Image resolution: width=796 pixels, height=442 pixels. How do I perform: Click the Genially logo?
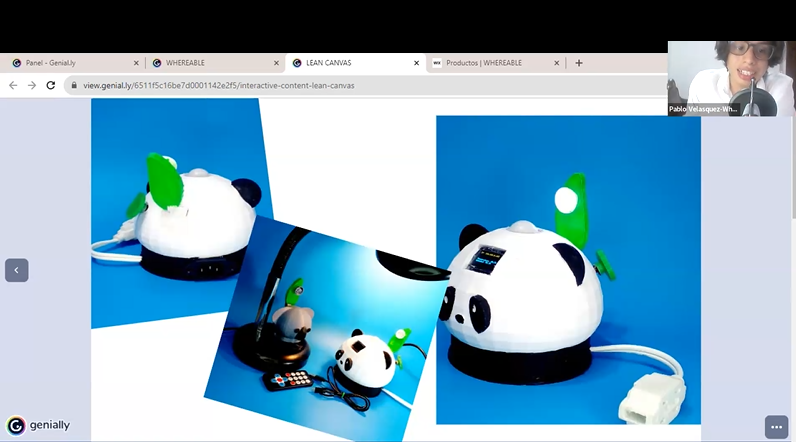(x=38, y=425)
